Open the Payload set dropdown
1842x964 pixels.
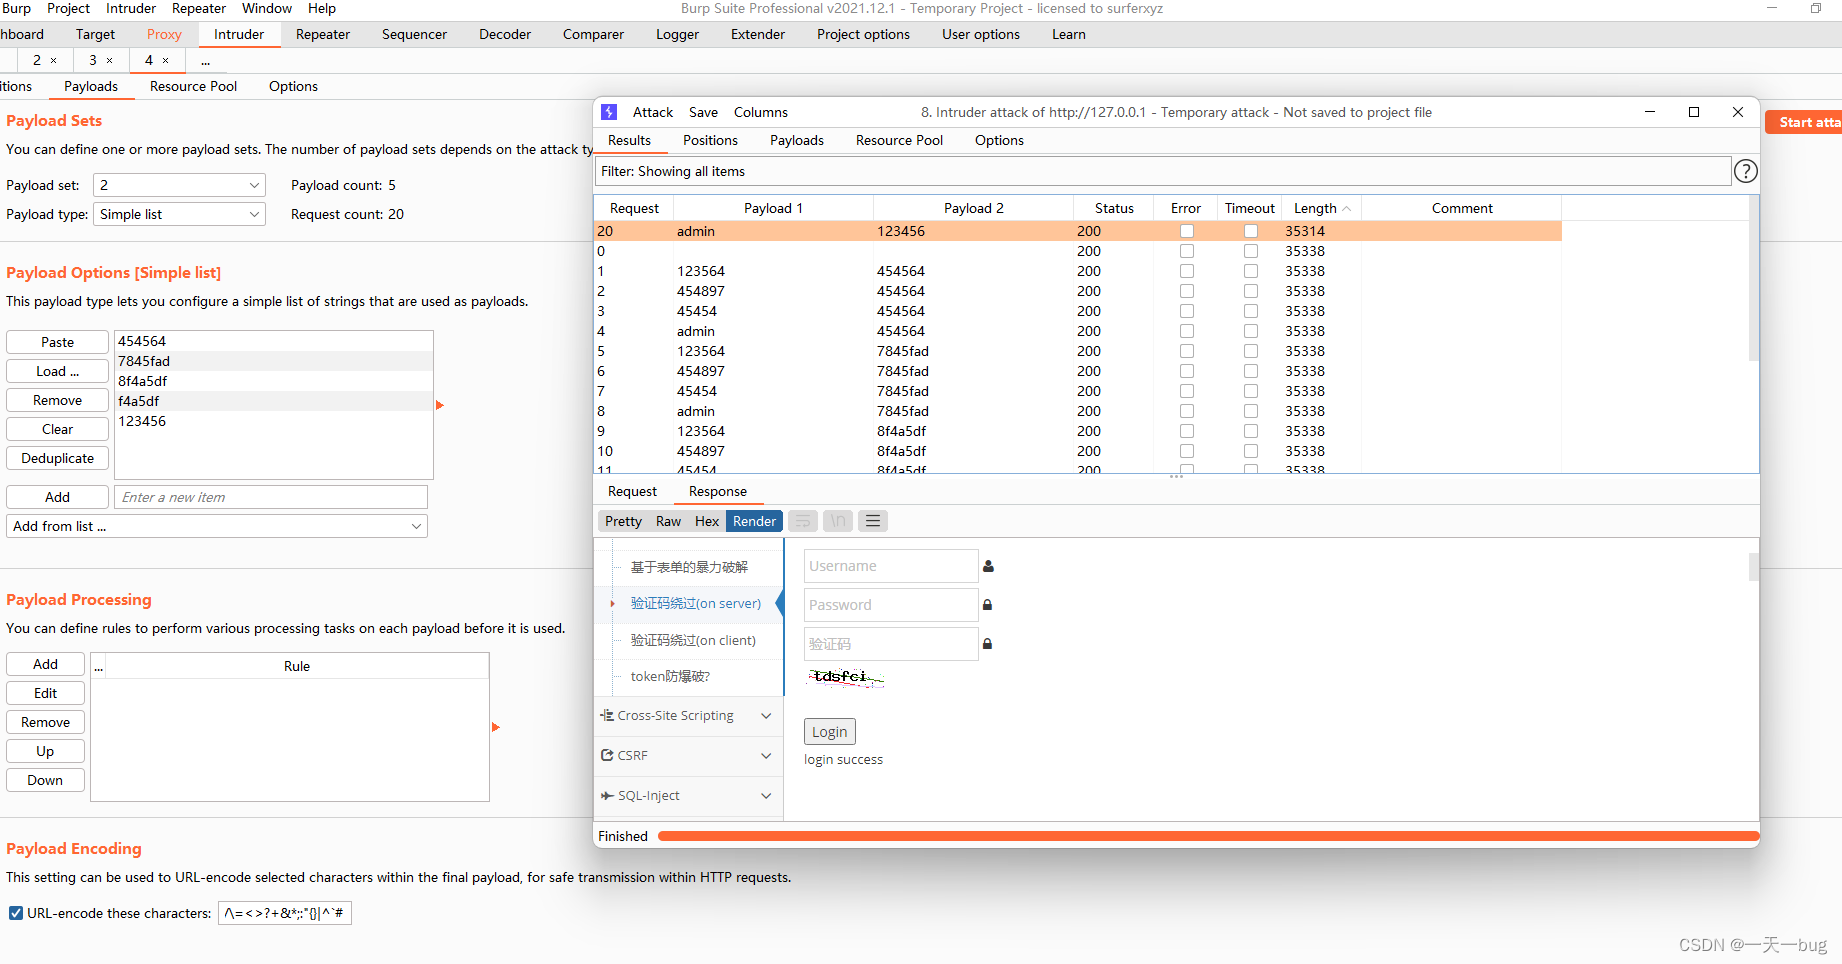[179, 185]
